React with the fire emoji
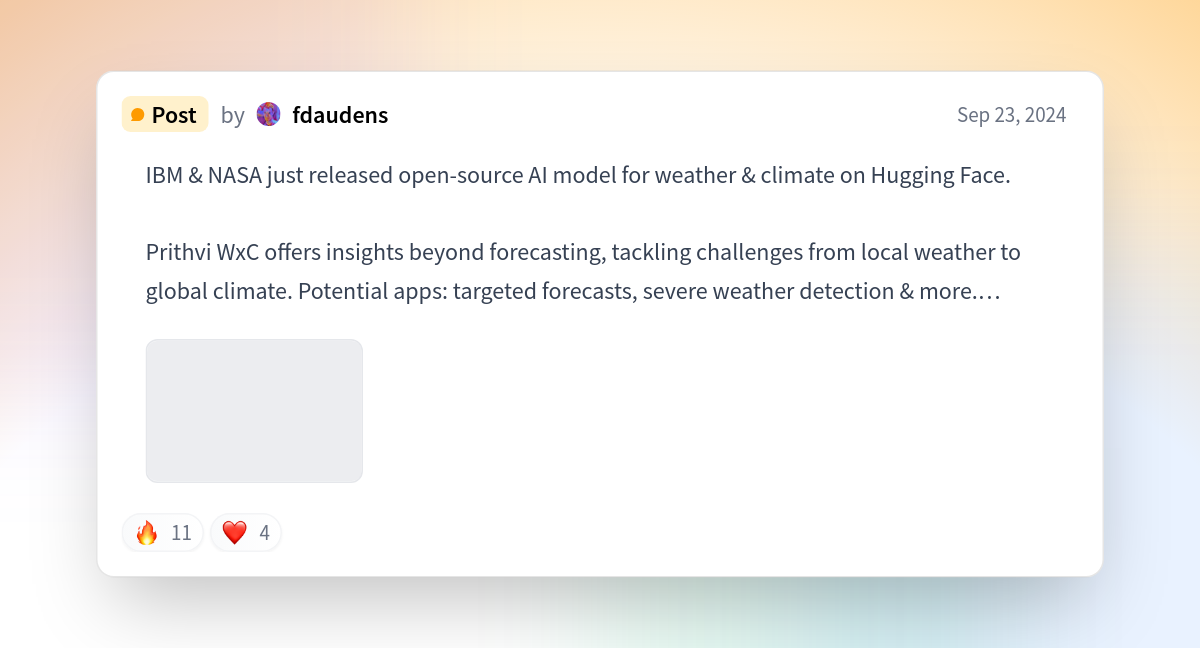The height and width of the screenshot is (648, 1200). 147,533
